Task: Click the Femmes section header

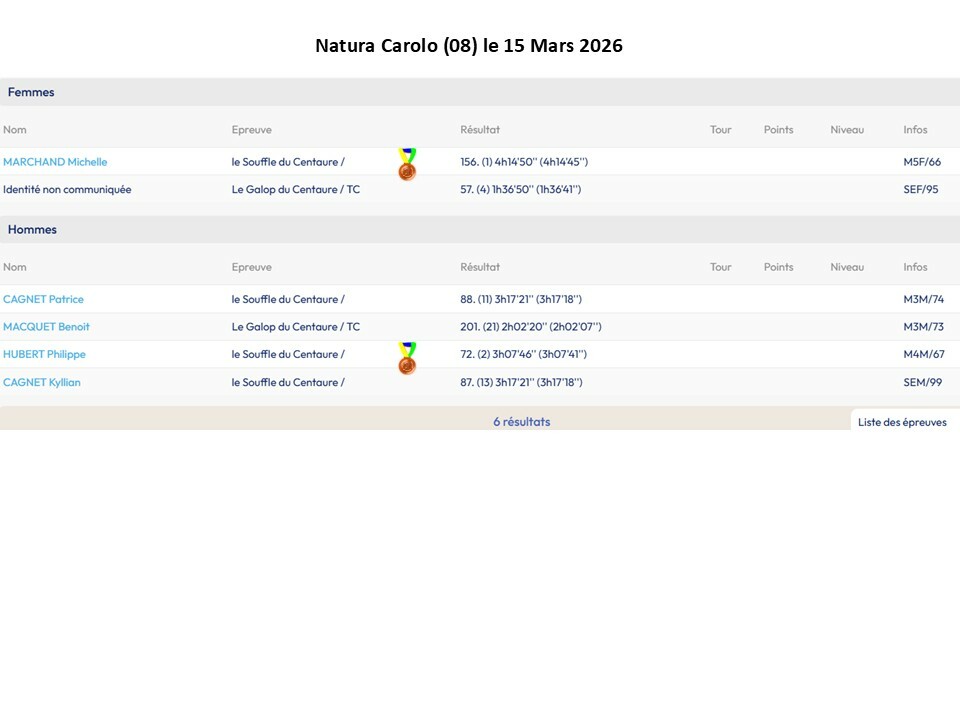Action: pos(31,92)
